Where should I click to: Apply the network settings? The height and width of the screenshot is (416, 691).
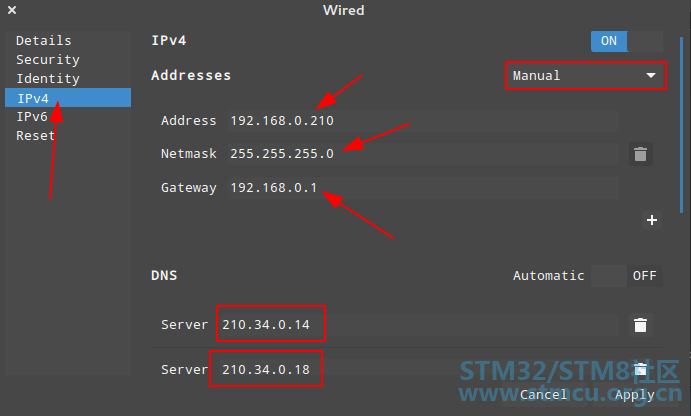(x=634, y=395)
